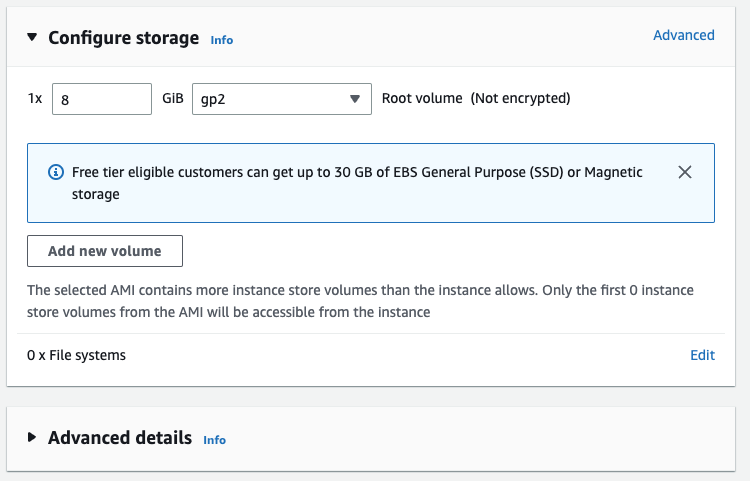Viewport: 750px width, 481px height.
Task: Expand the Advanced details section triangle
Action: point(32,438)
